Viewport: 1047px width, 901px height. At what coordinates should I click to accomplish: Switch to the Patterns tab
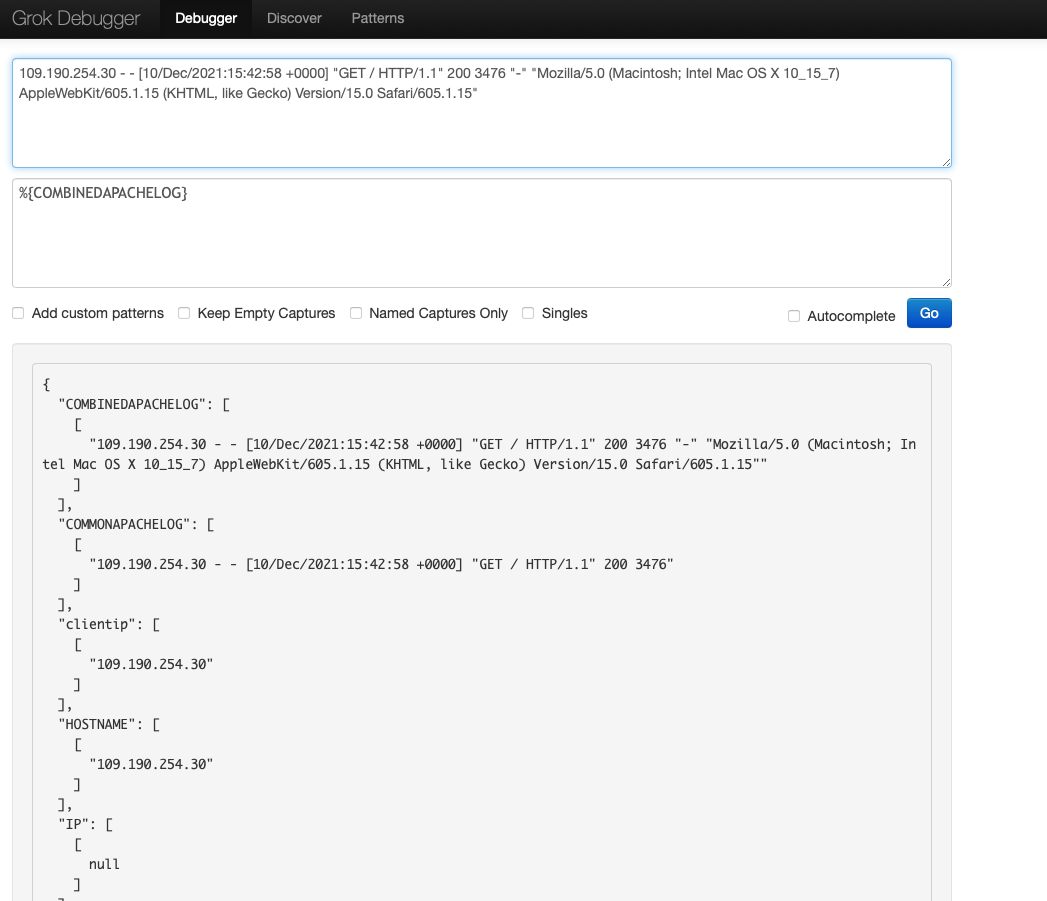pyautogui.click(x=377, y=18)
